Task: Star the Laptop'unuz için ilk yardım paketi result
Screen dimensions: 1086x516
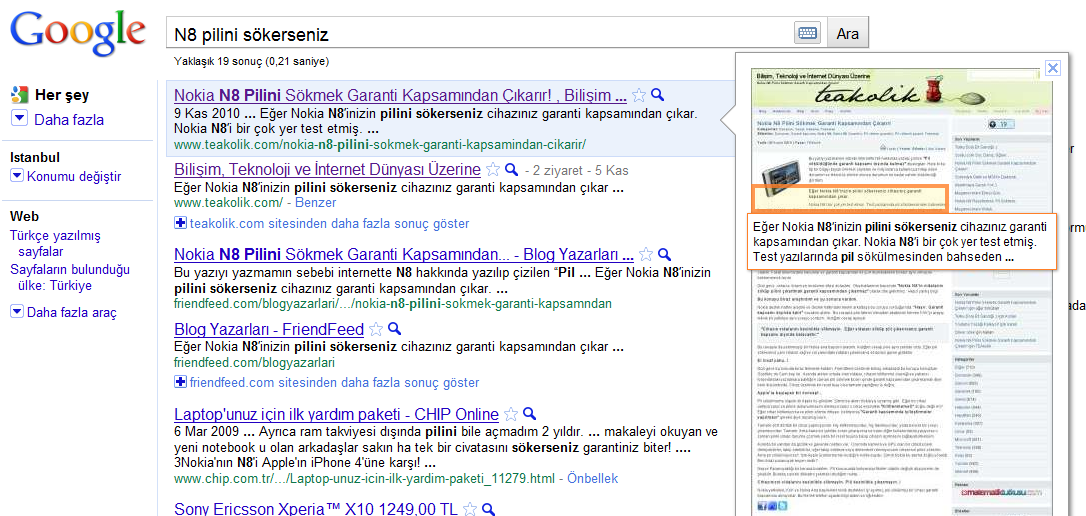Action: pos(511,414)
